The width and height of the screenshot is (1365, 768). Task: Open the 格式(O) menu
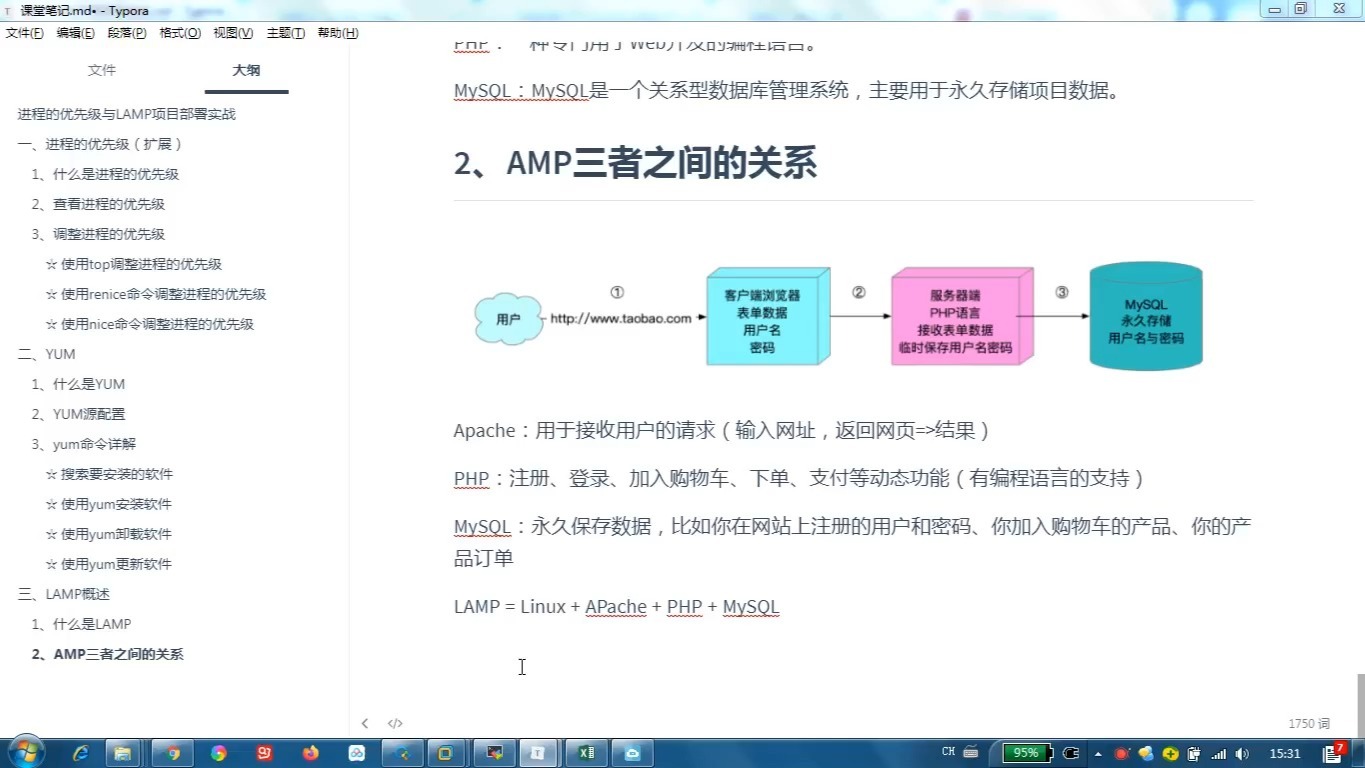pos(180,33)
